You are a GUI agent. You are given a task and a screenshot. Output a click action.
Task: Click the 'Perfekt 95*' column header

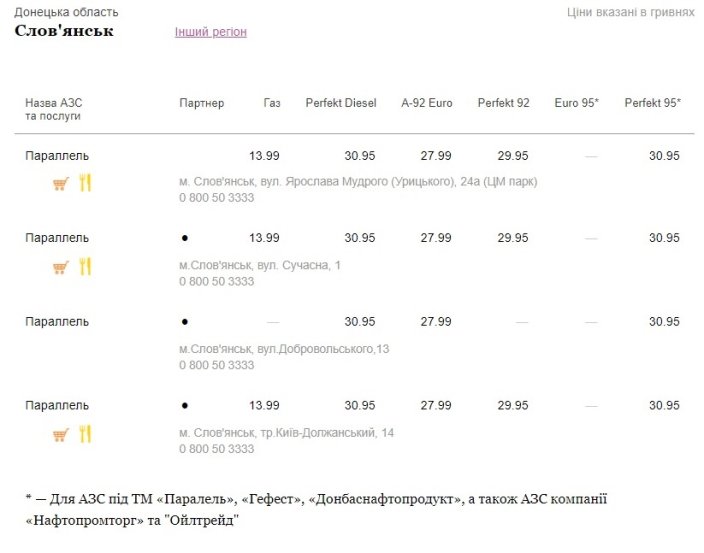(652, 103)
